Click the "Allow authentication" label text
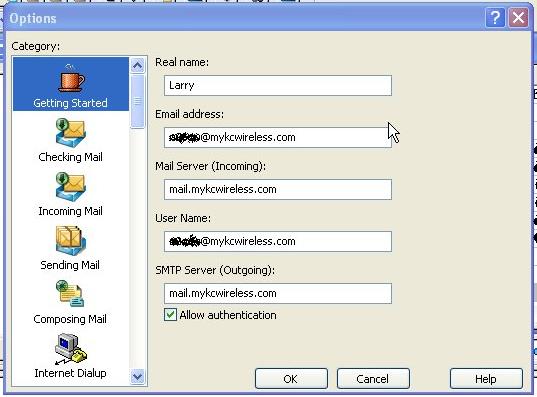 click(x=228, y=315)
